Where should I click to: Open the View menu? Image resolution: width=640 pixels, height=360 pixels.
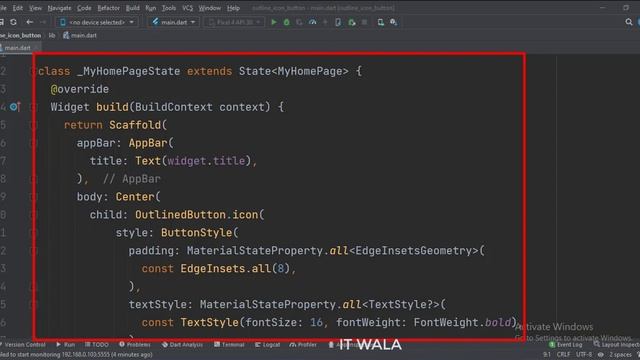point(35,8)
